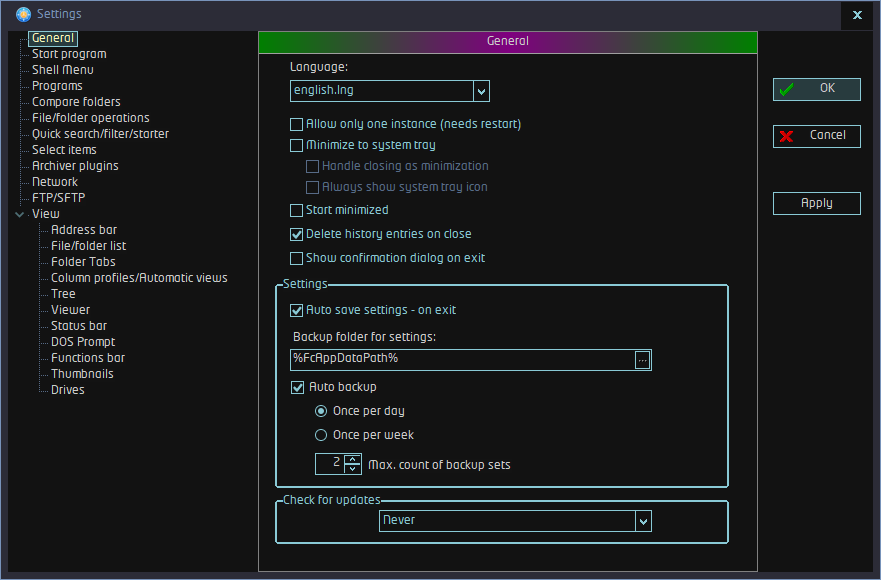Open the Language dropdown
The image size is (881, 580).
click(x=481, y=91)
